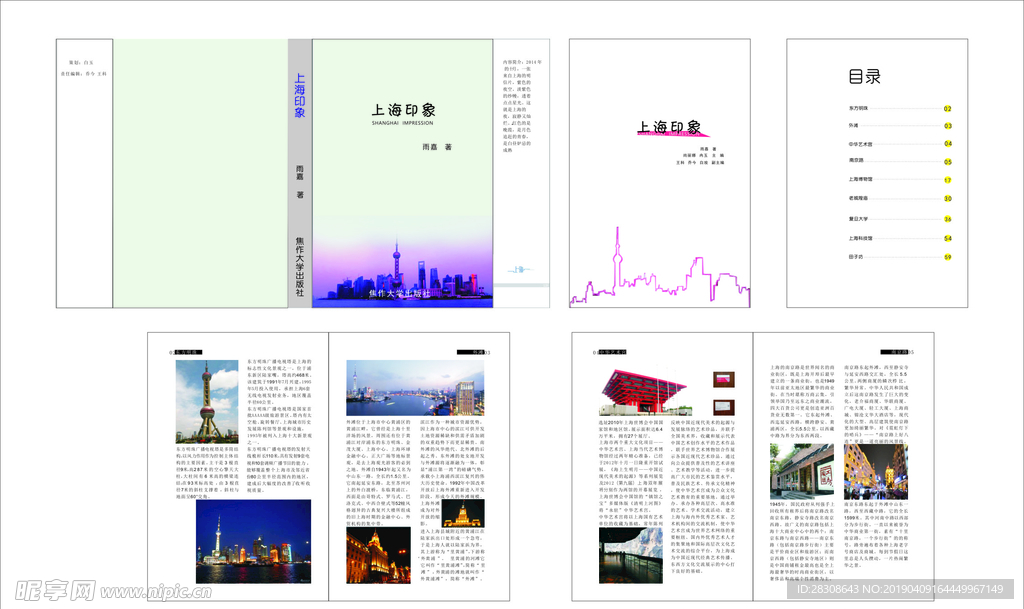Screen dimensions: 1024x609
Task: Click the purple Shanghai skyline cover photo
Action: (402, 268)
